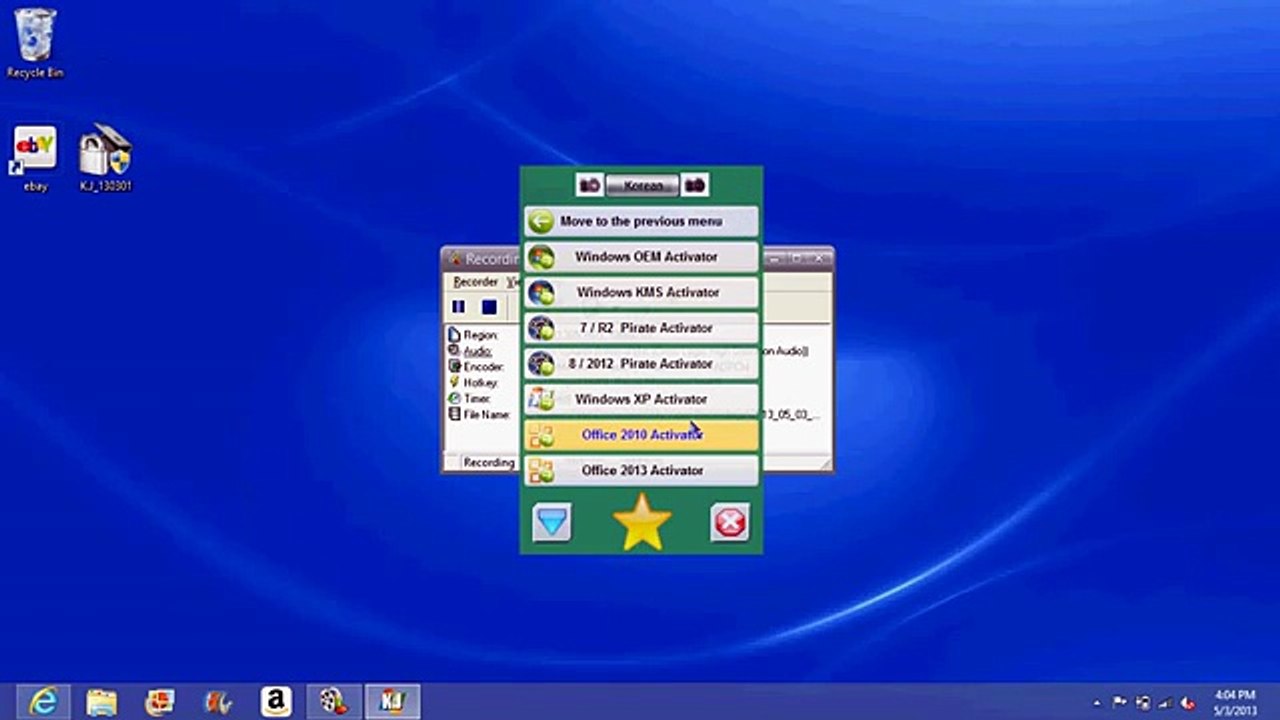Image resolution: width=1280 pixels, height=720 pixels.
Task: Click the Hotkey label in Recording window
Action: [x=480, y=383]
